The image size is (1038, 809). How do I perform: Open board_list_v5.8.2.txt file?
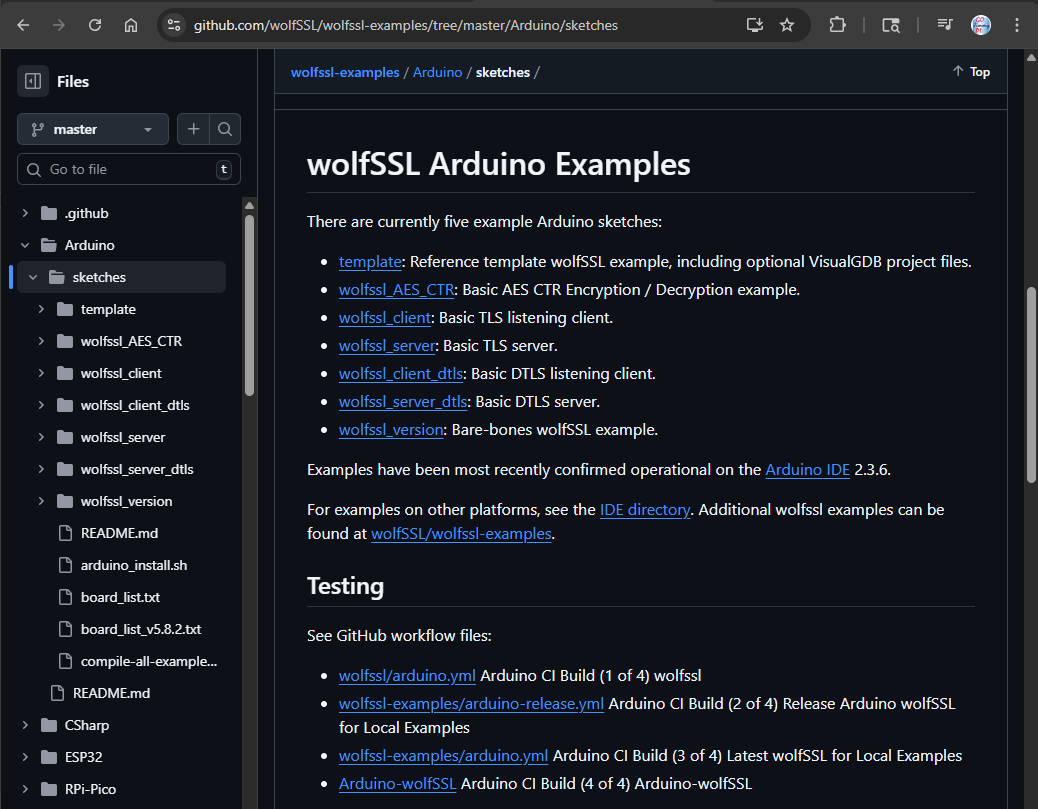[x=141, y=629]
